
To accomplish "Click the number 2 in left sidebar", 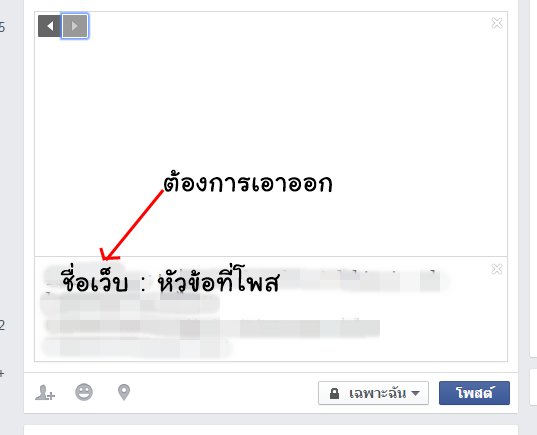I will click(2, 325).
